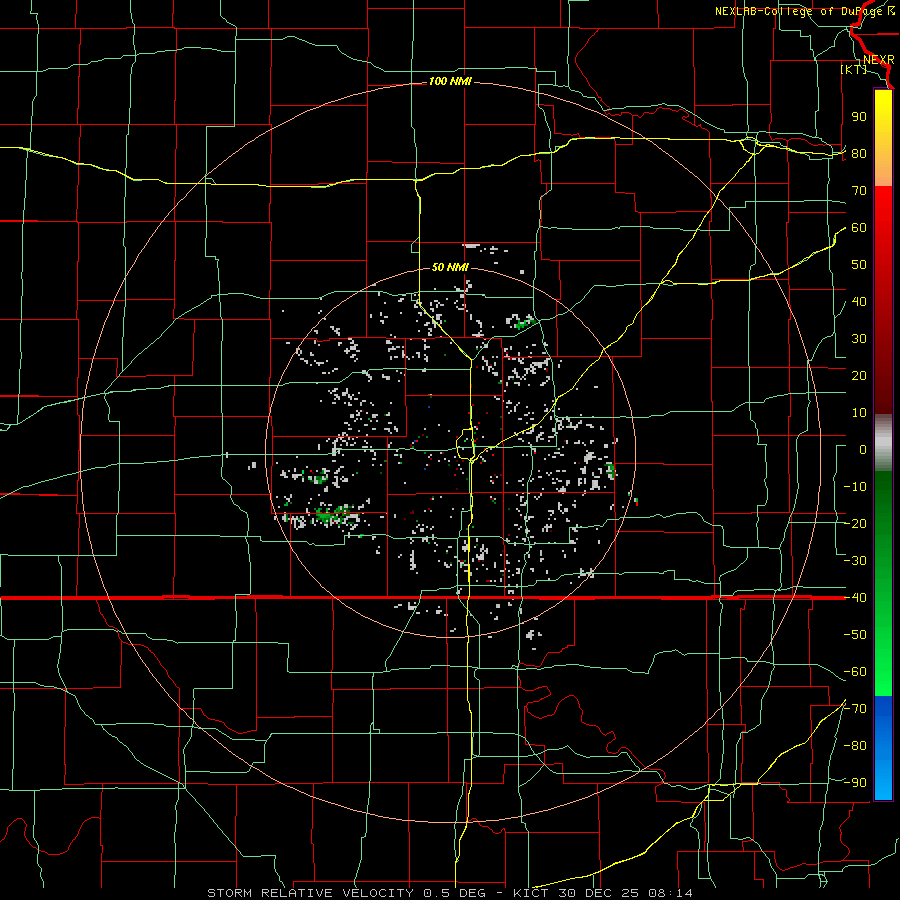Click the -80 value on the scale
The height and width of the screenshot is (900, 900).
click(x=855, y=746)
